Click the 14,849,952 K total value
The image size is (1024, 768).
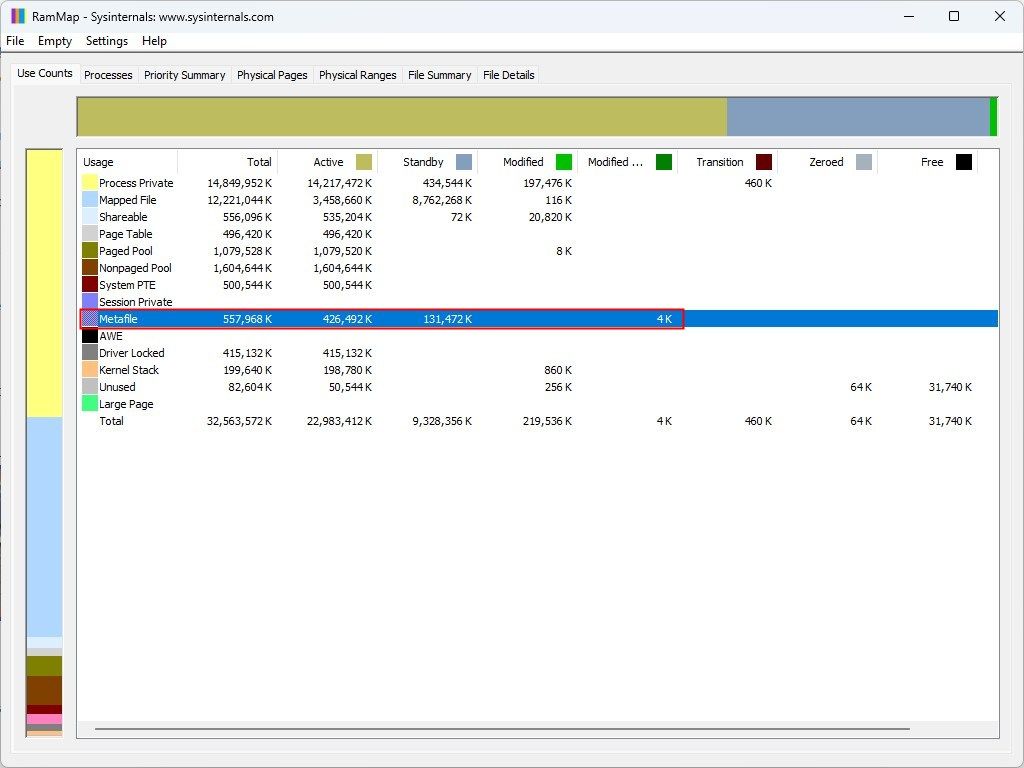pos(239,183)
